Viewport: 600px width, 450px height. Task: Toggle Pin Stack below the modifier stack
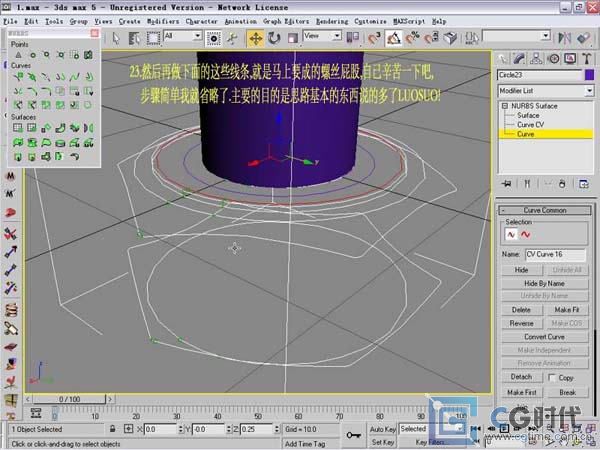507,184
